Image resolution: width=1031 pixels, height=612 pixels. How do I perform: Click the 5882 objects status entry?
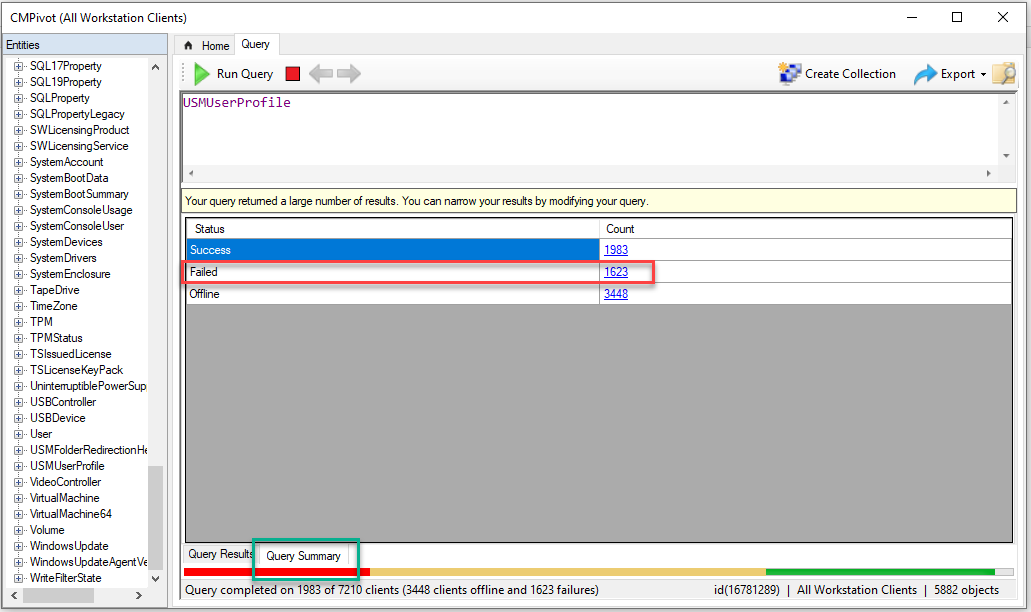tap(966, 590)
